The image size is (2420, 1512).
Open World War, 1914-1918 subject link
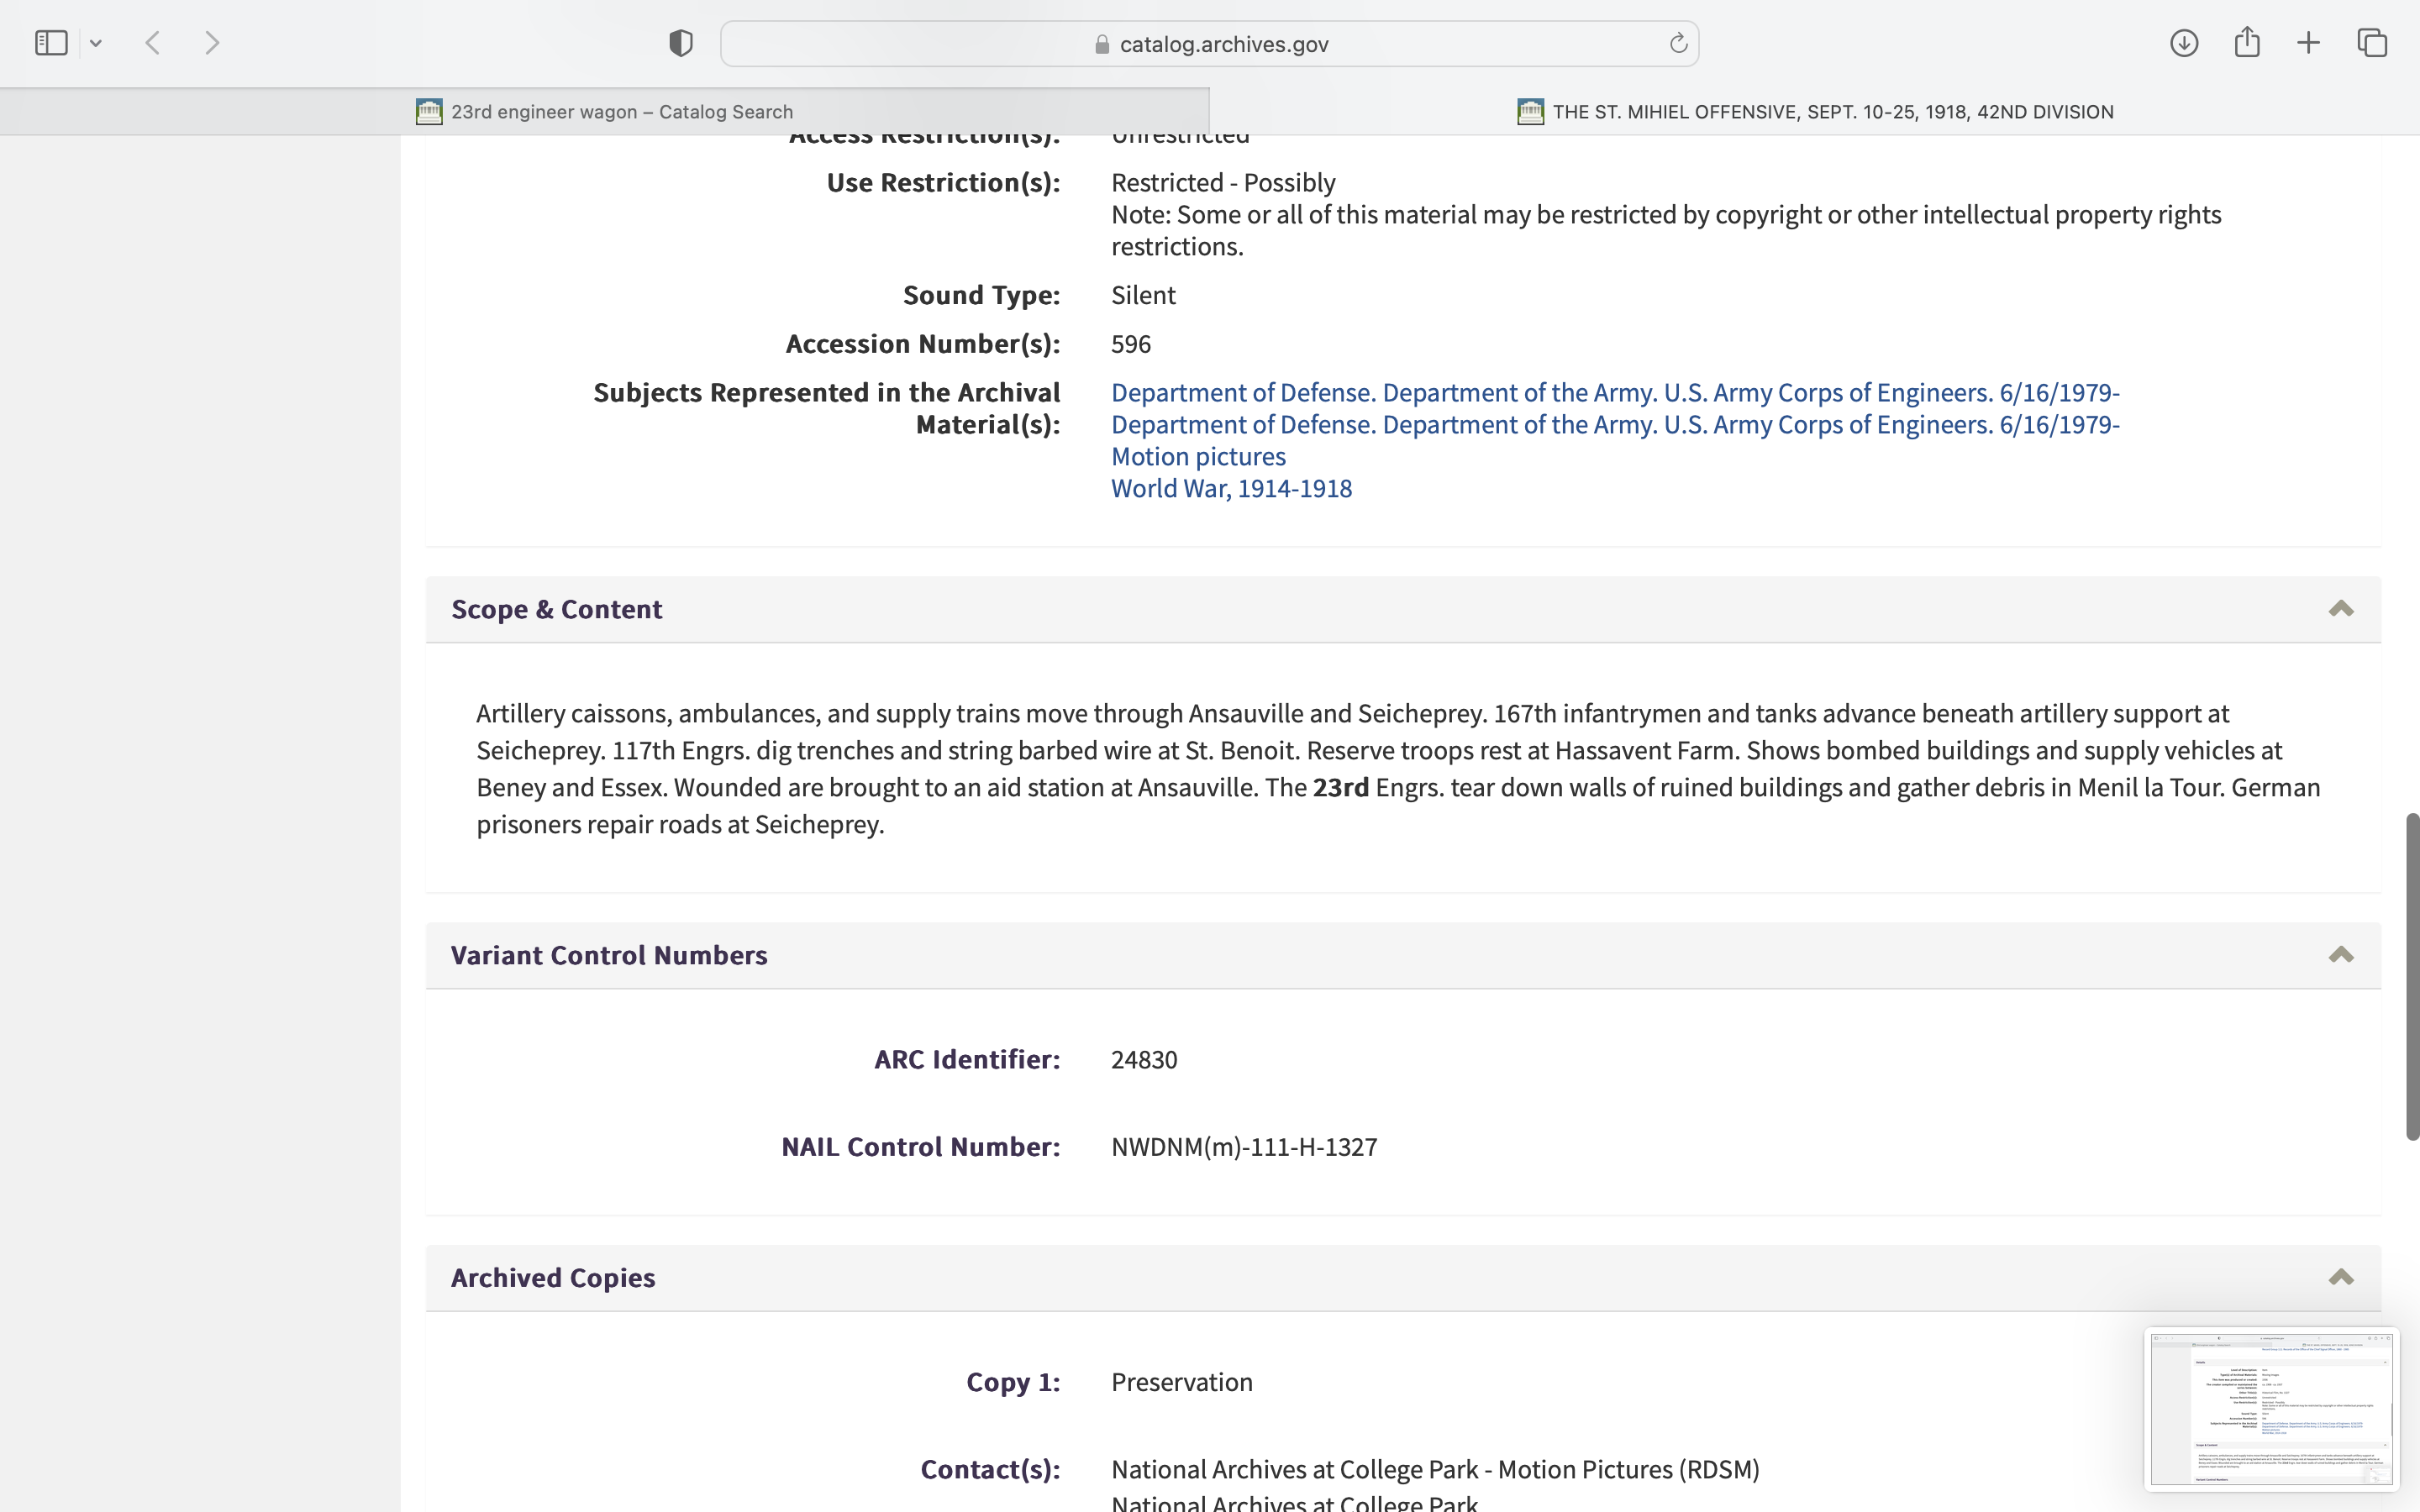click(x=1231, y=488)
